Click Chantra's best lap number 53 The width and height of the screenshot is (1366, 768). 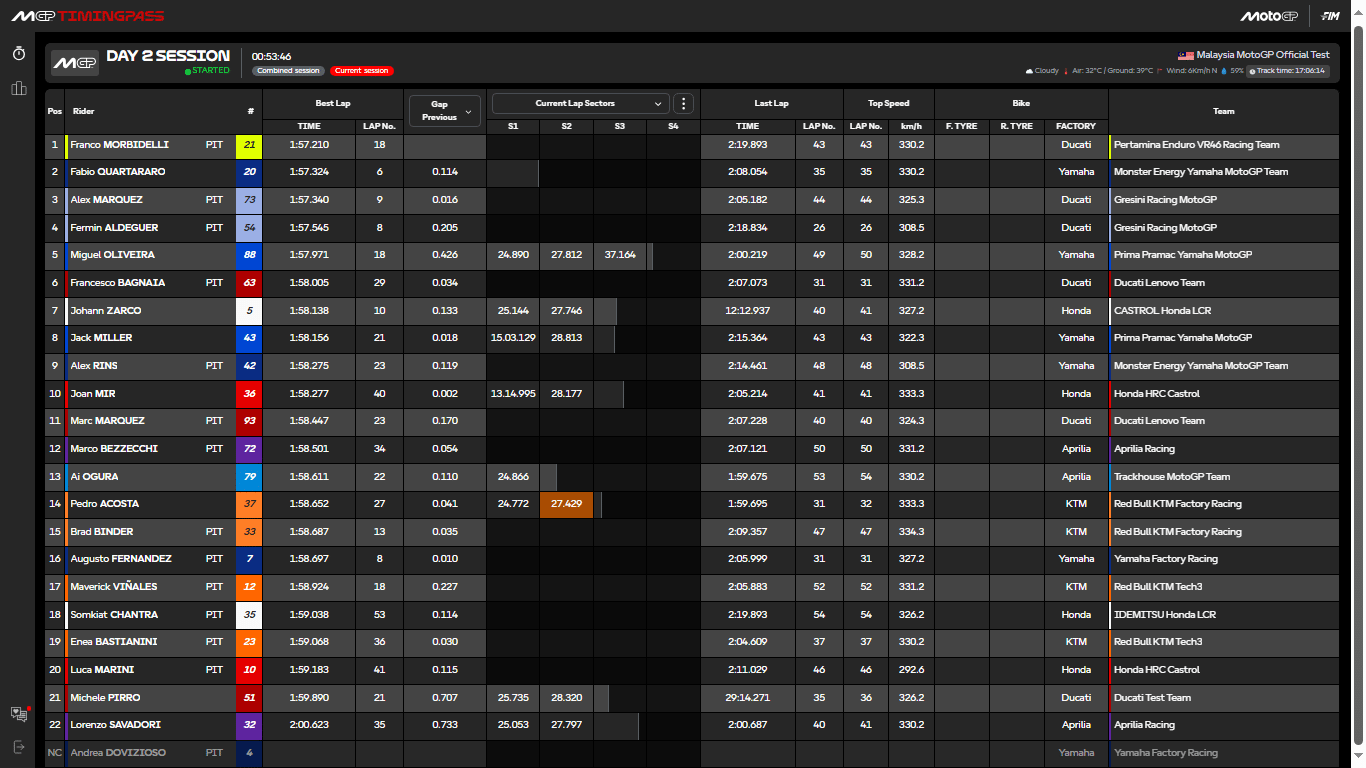(379, 615)
